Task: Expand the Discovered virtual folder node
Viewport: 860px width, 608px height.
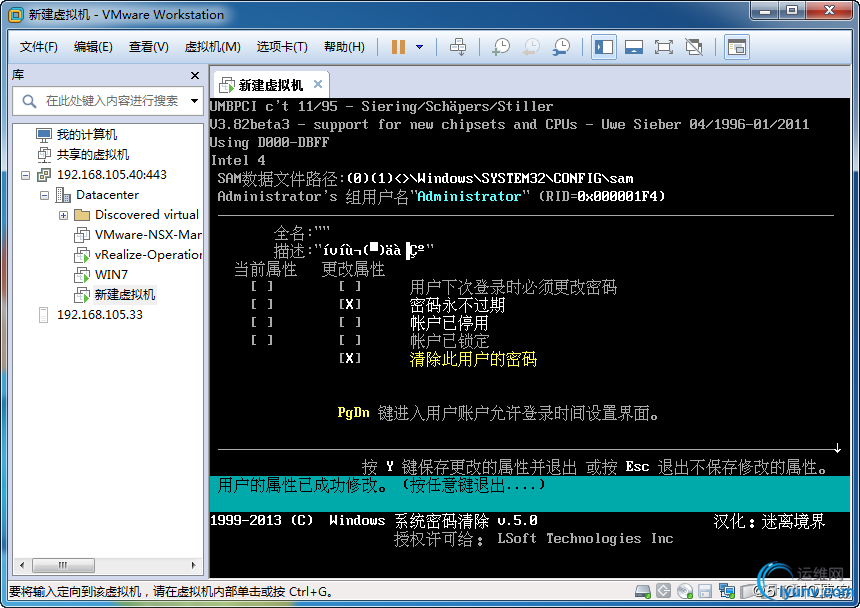Action: 64,215
